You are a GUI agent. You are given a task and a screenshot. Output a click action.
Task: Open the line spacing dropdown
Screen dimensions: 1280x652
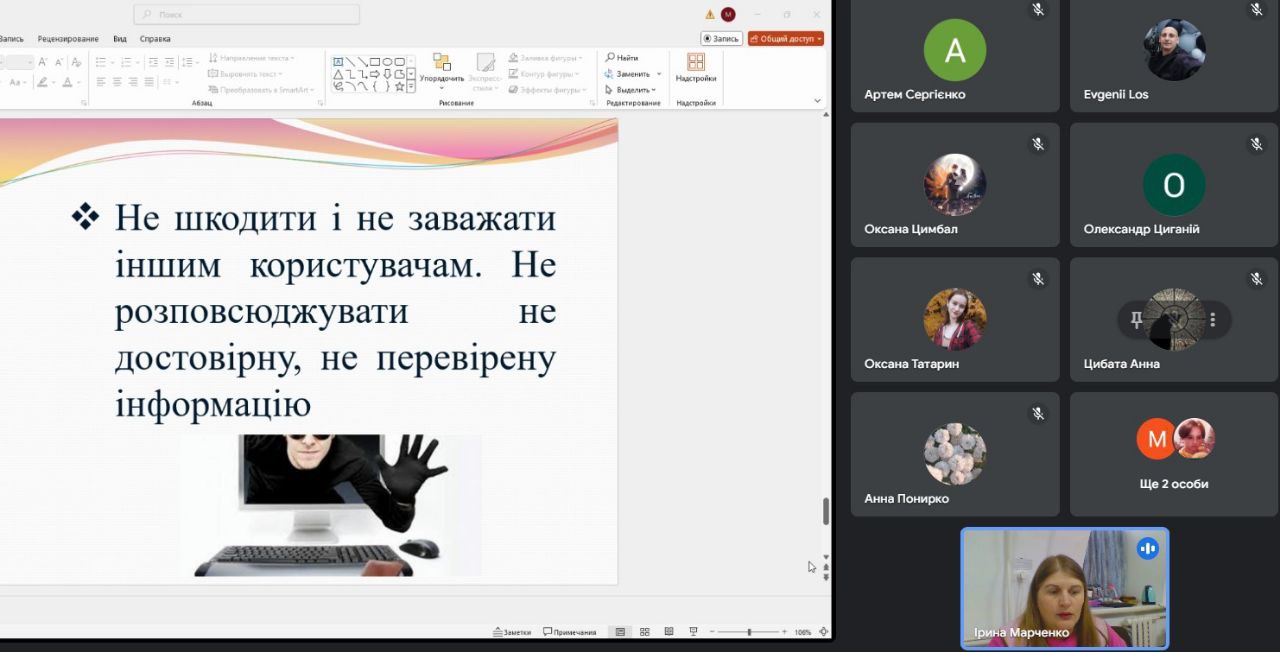pyautogui.click(x=189, y=62)
